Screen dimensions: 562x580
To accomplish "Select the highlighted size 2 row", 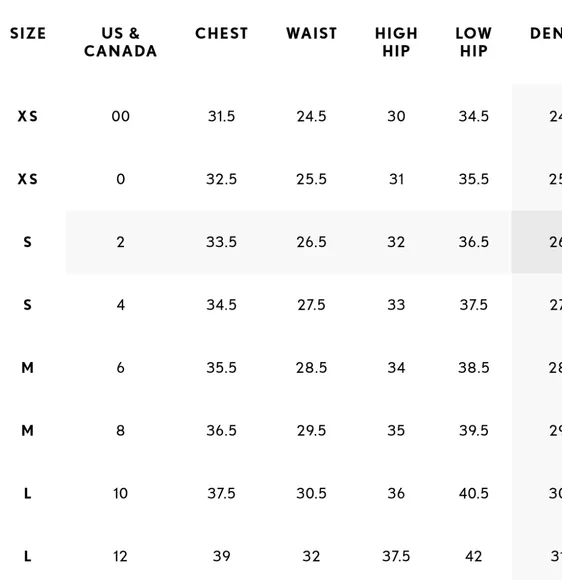I will pos(314,242).
